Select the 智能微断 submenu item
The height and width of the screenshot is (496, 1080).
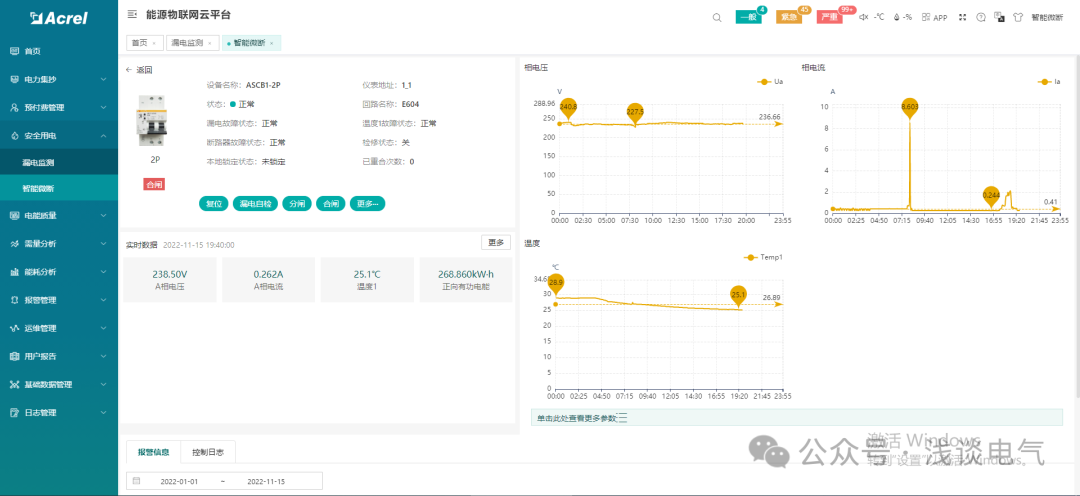59,188
